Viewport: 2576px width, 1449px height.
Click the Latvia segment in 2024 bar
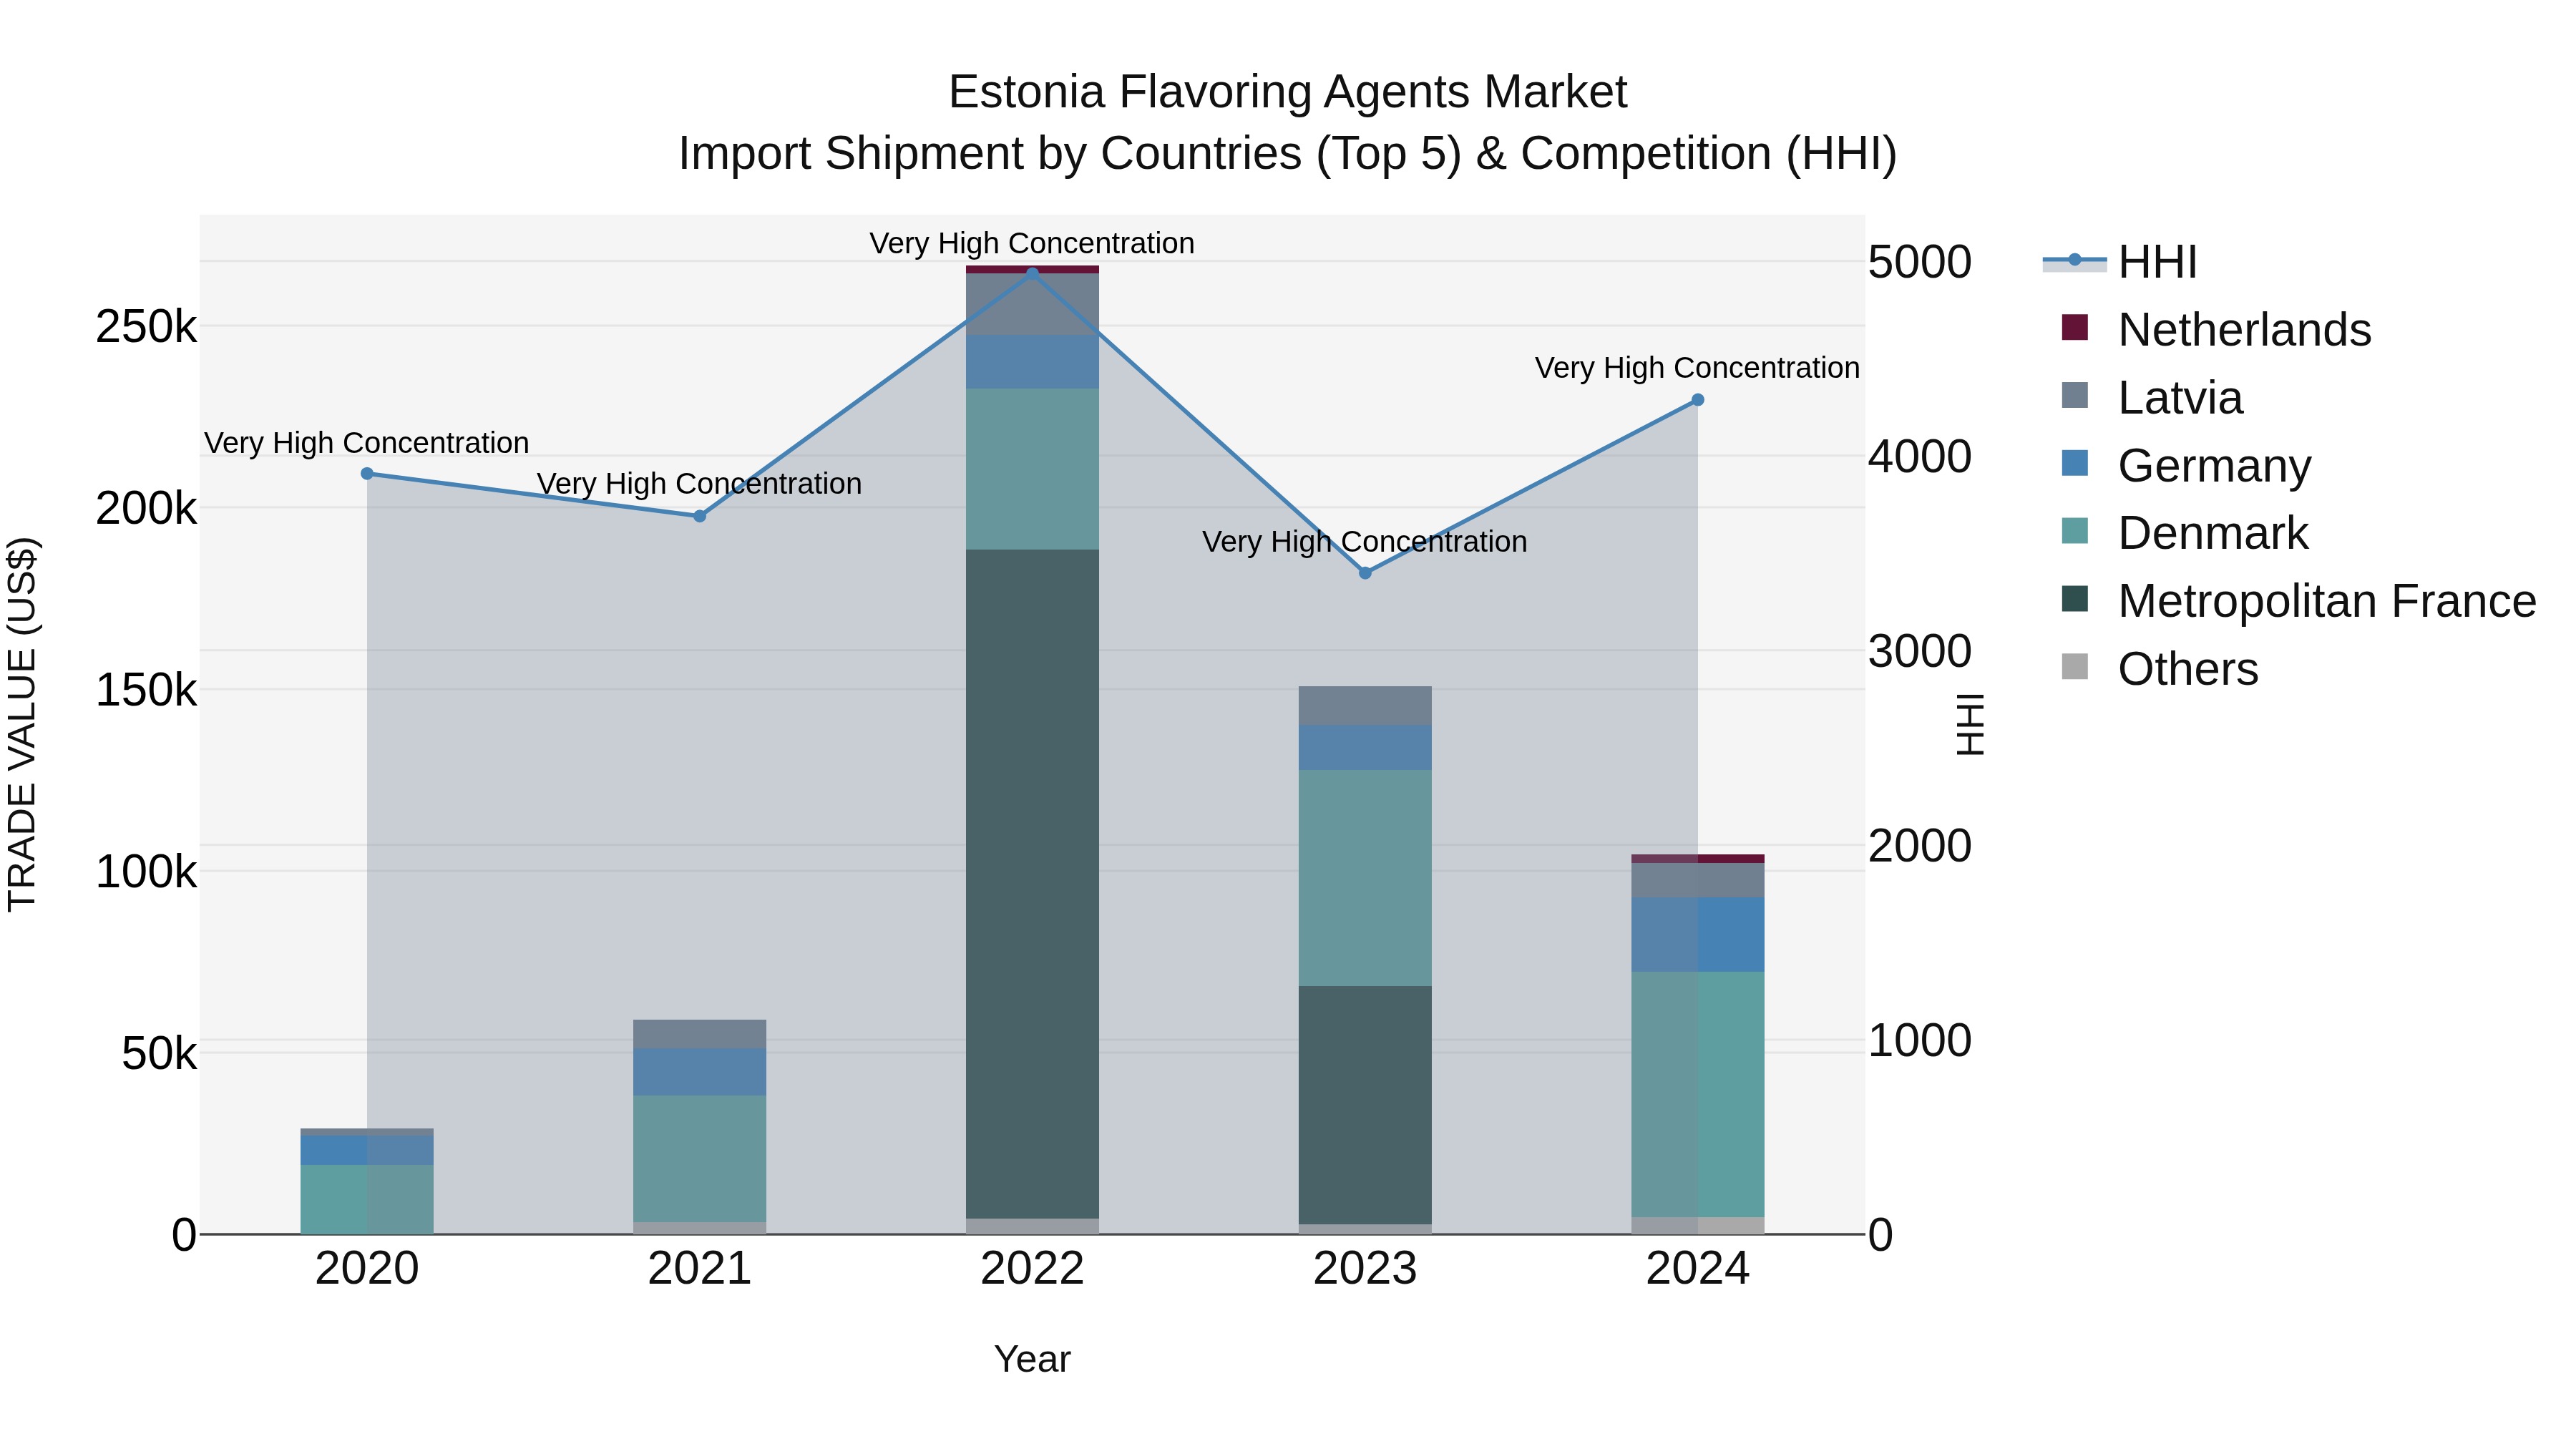pos(1698,880)
